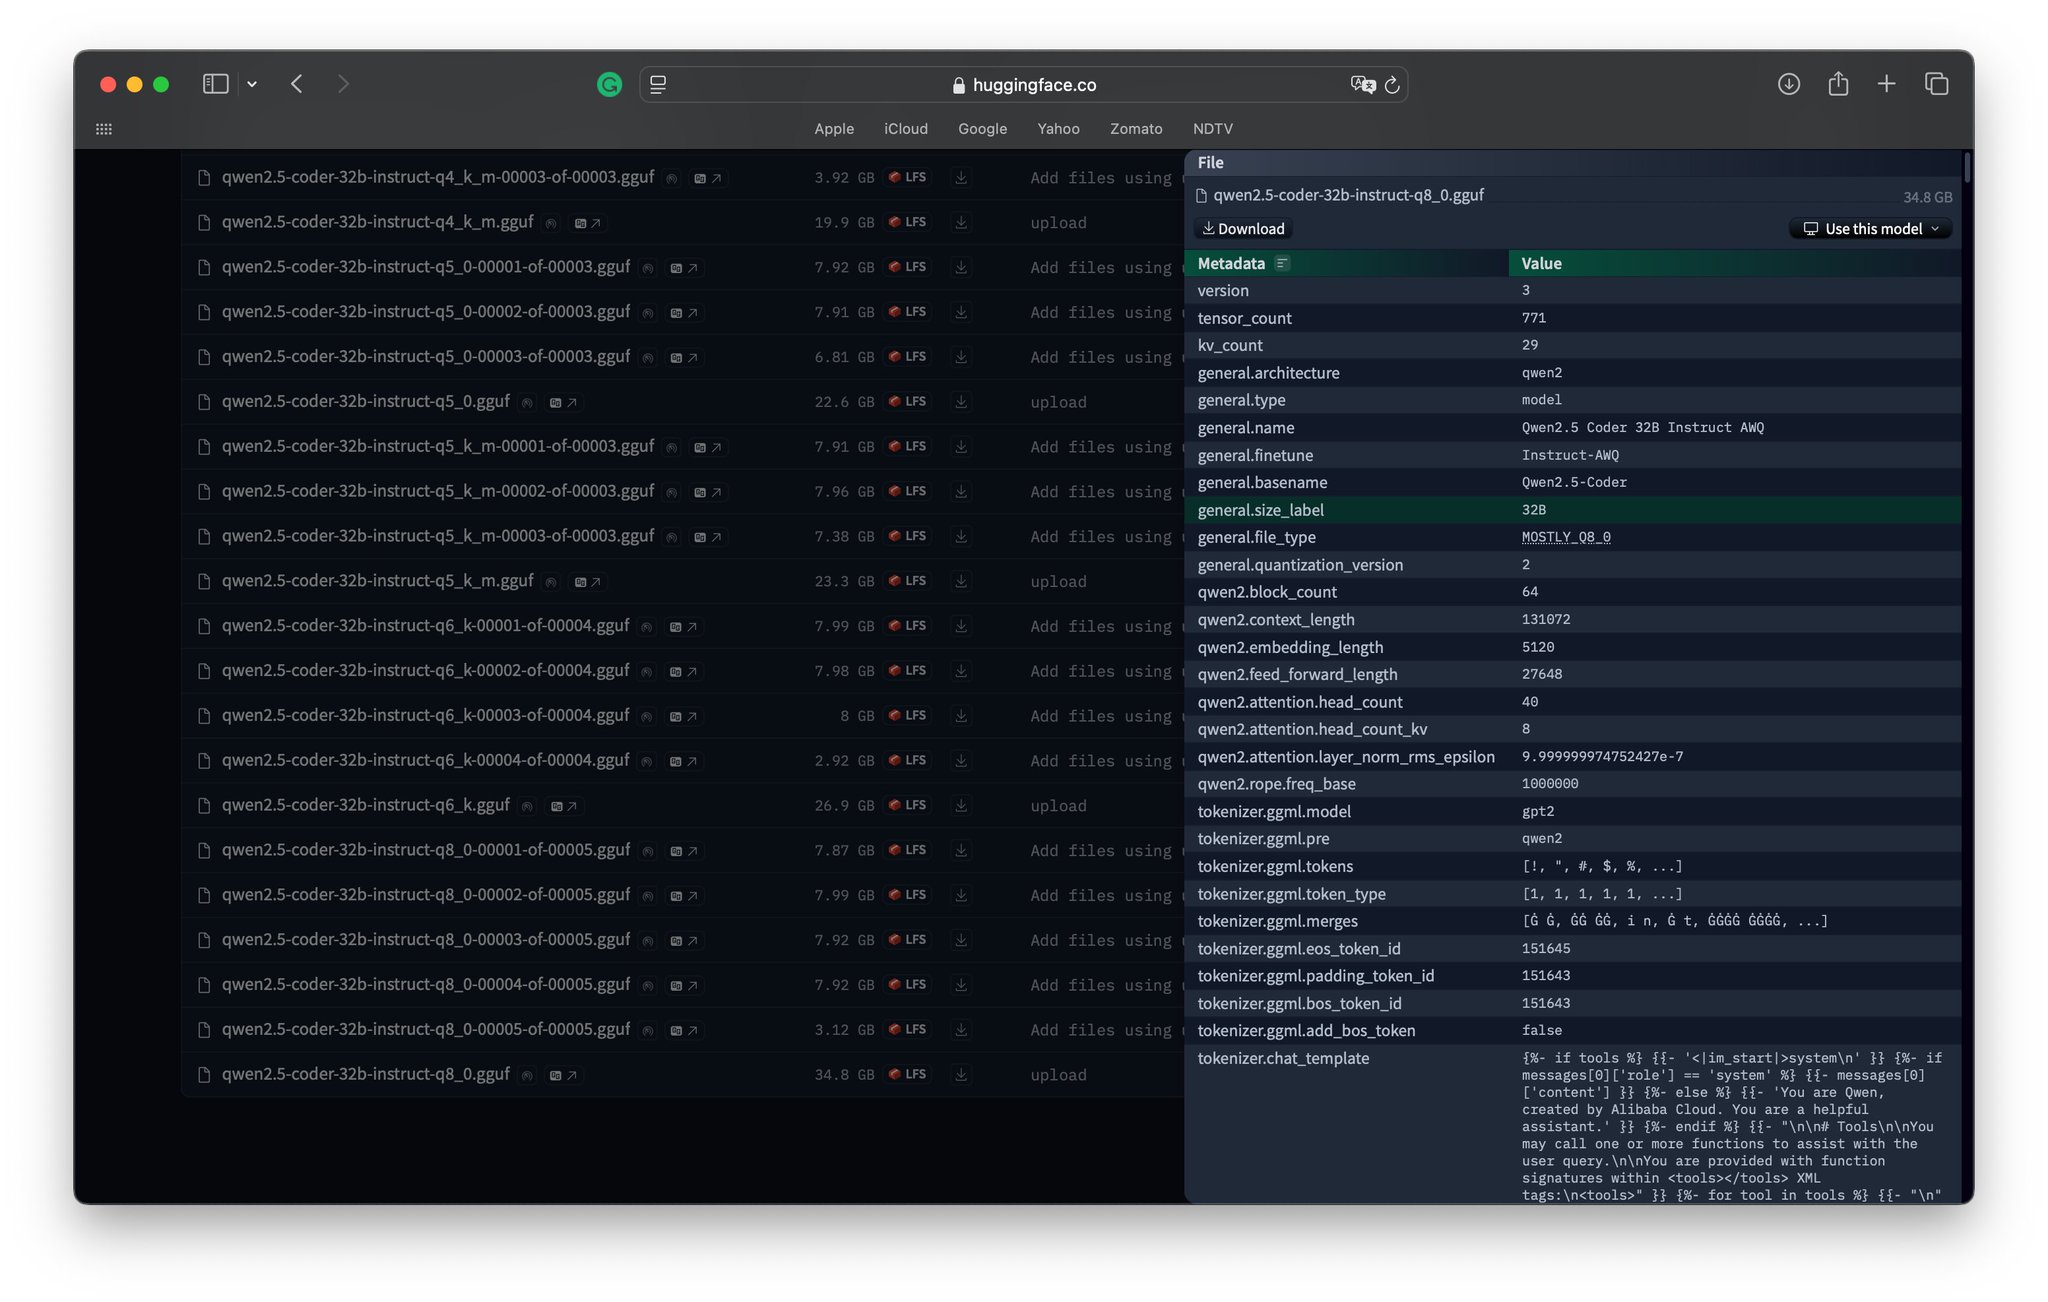Open qwen2.5-coder-32b-instruct-q8_0.gguf link in File panel
Image resolution: width=2048 pixels, height=1302 pixels.
pos(1348,195)
